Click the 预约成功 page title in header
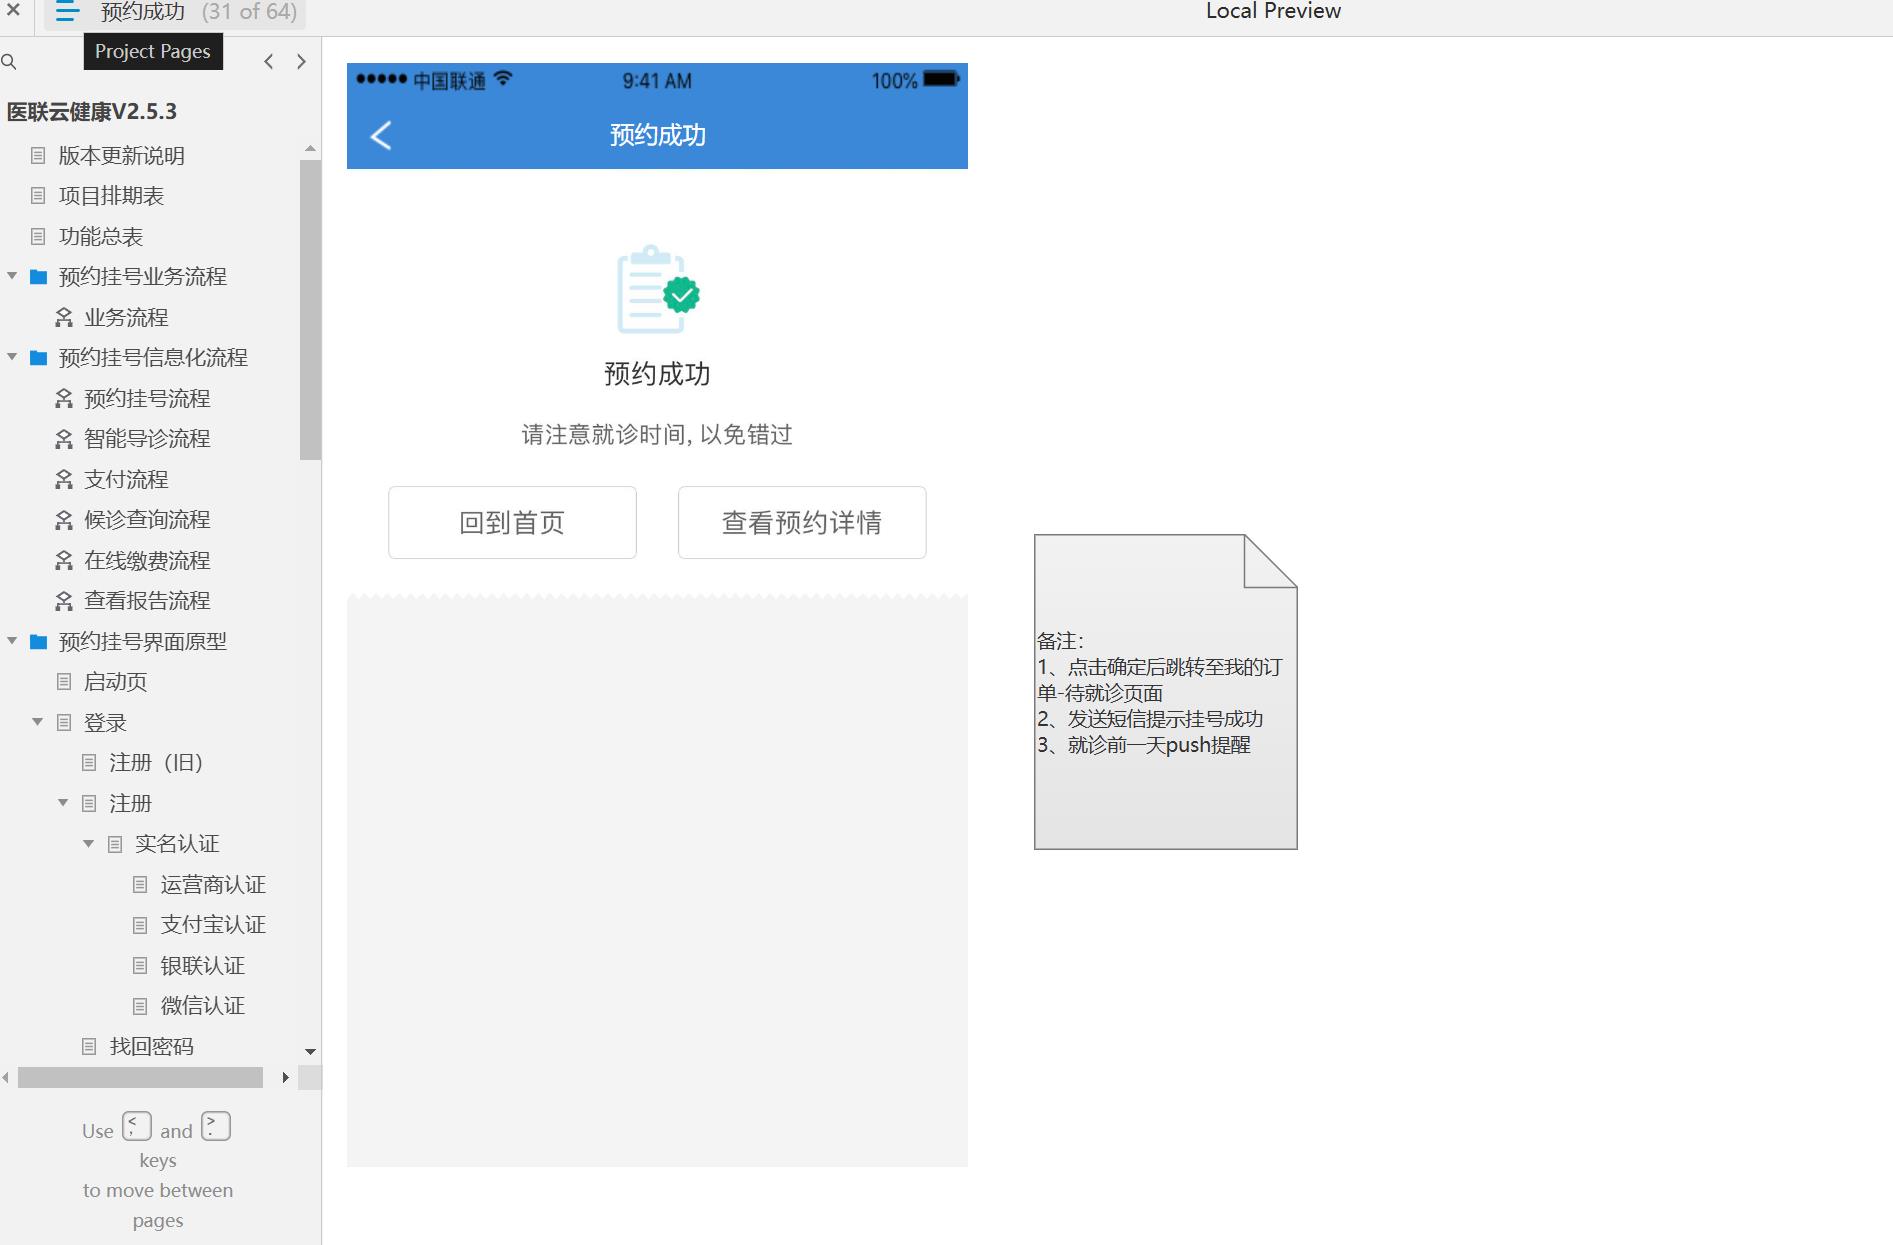Screen dimensions: 1893x1245 pyautogui.click(x=658, y=135)
